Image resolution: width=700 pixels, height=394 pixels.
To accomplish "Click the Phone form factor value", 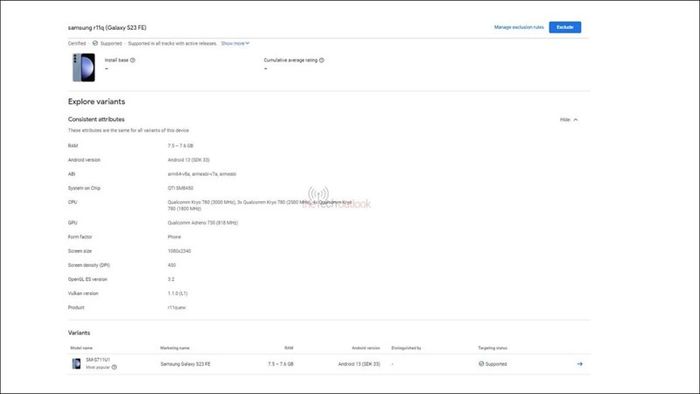I will click(174, 237).
